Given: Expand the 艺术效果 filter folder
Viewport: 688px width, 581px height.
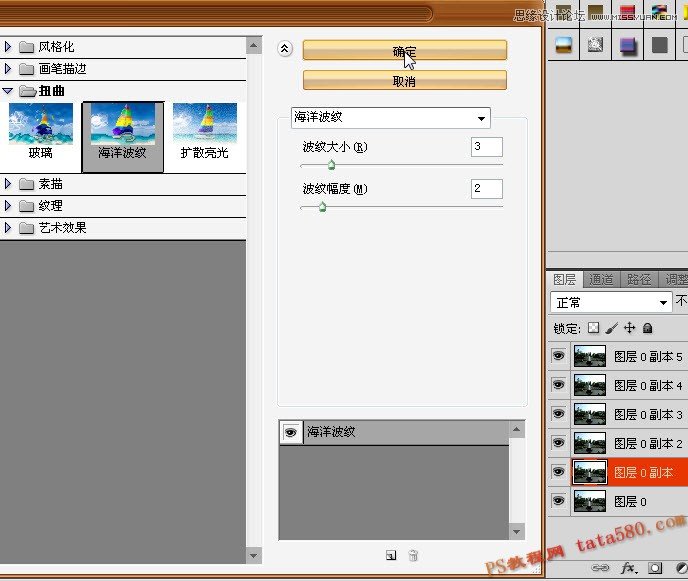Looking at the screenshot, I should coord(7,227).
